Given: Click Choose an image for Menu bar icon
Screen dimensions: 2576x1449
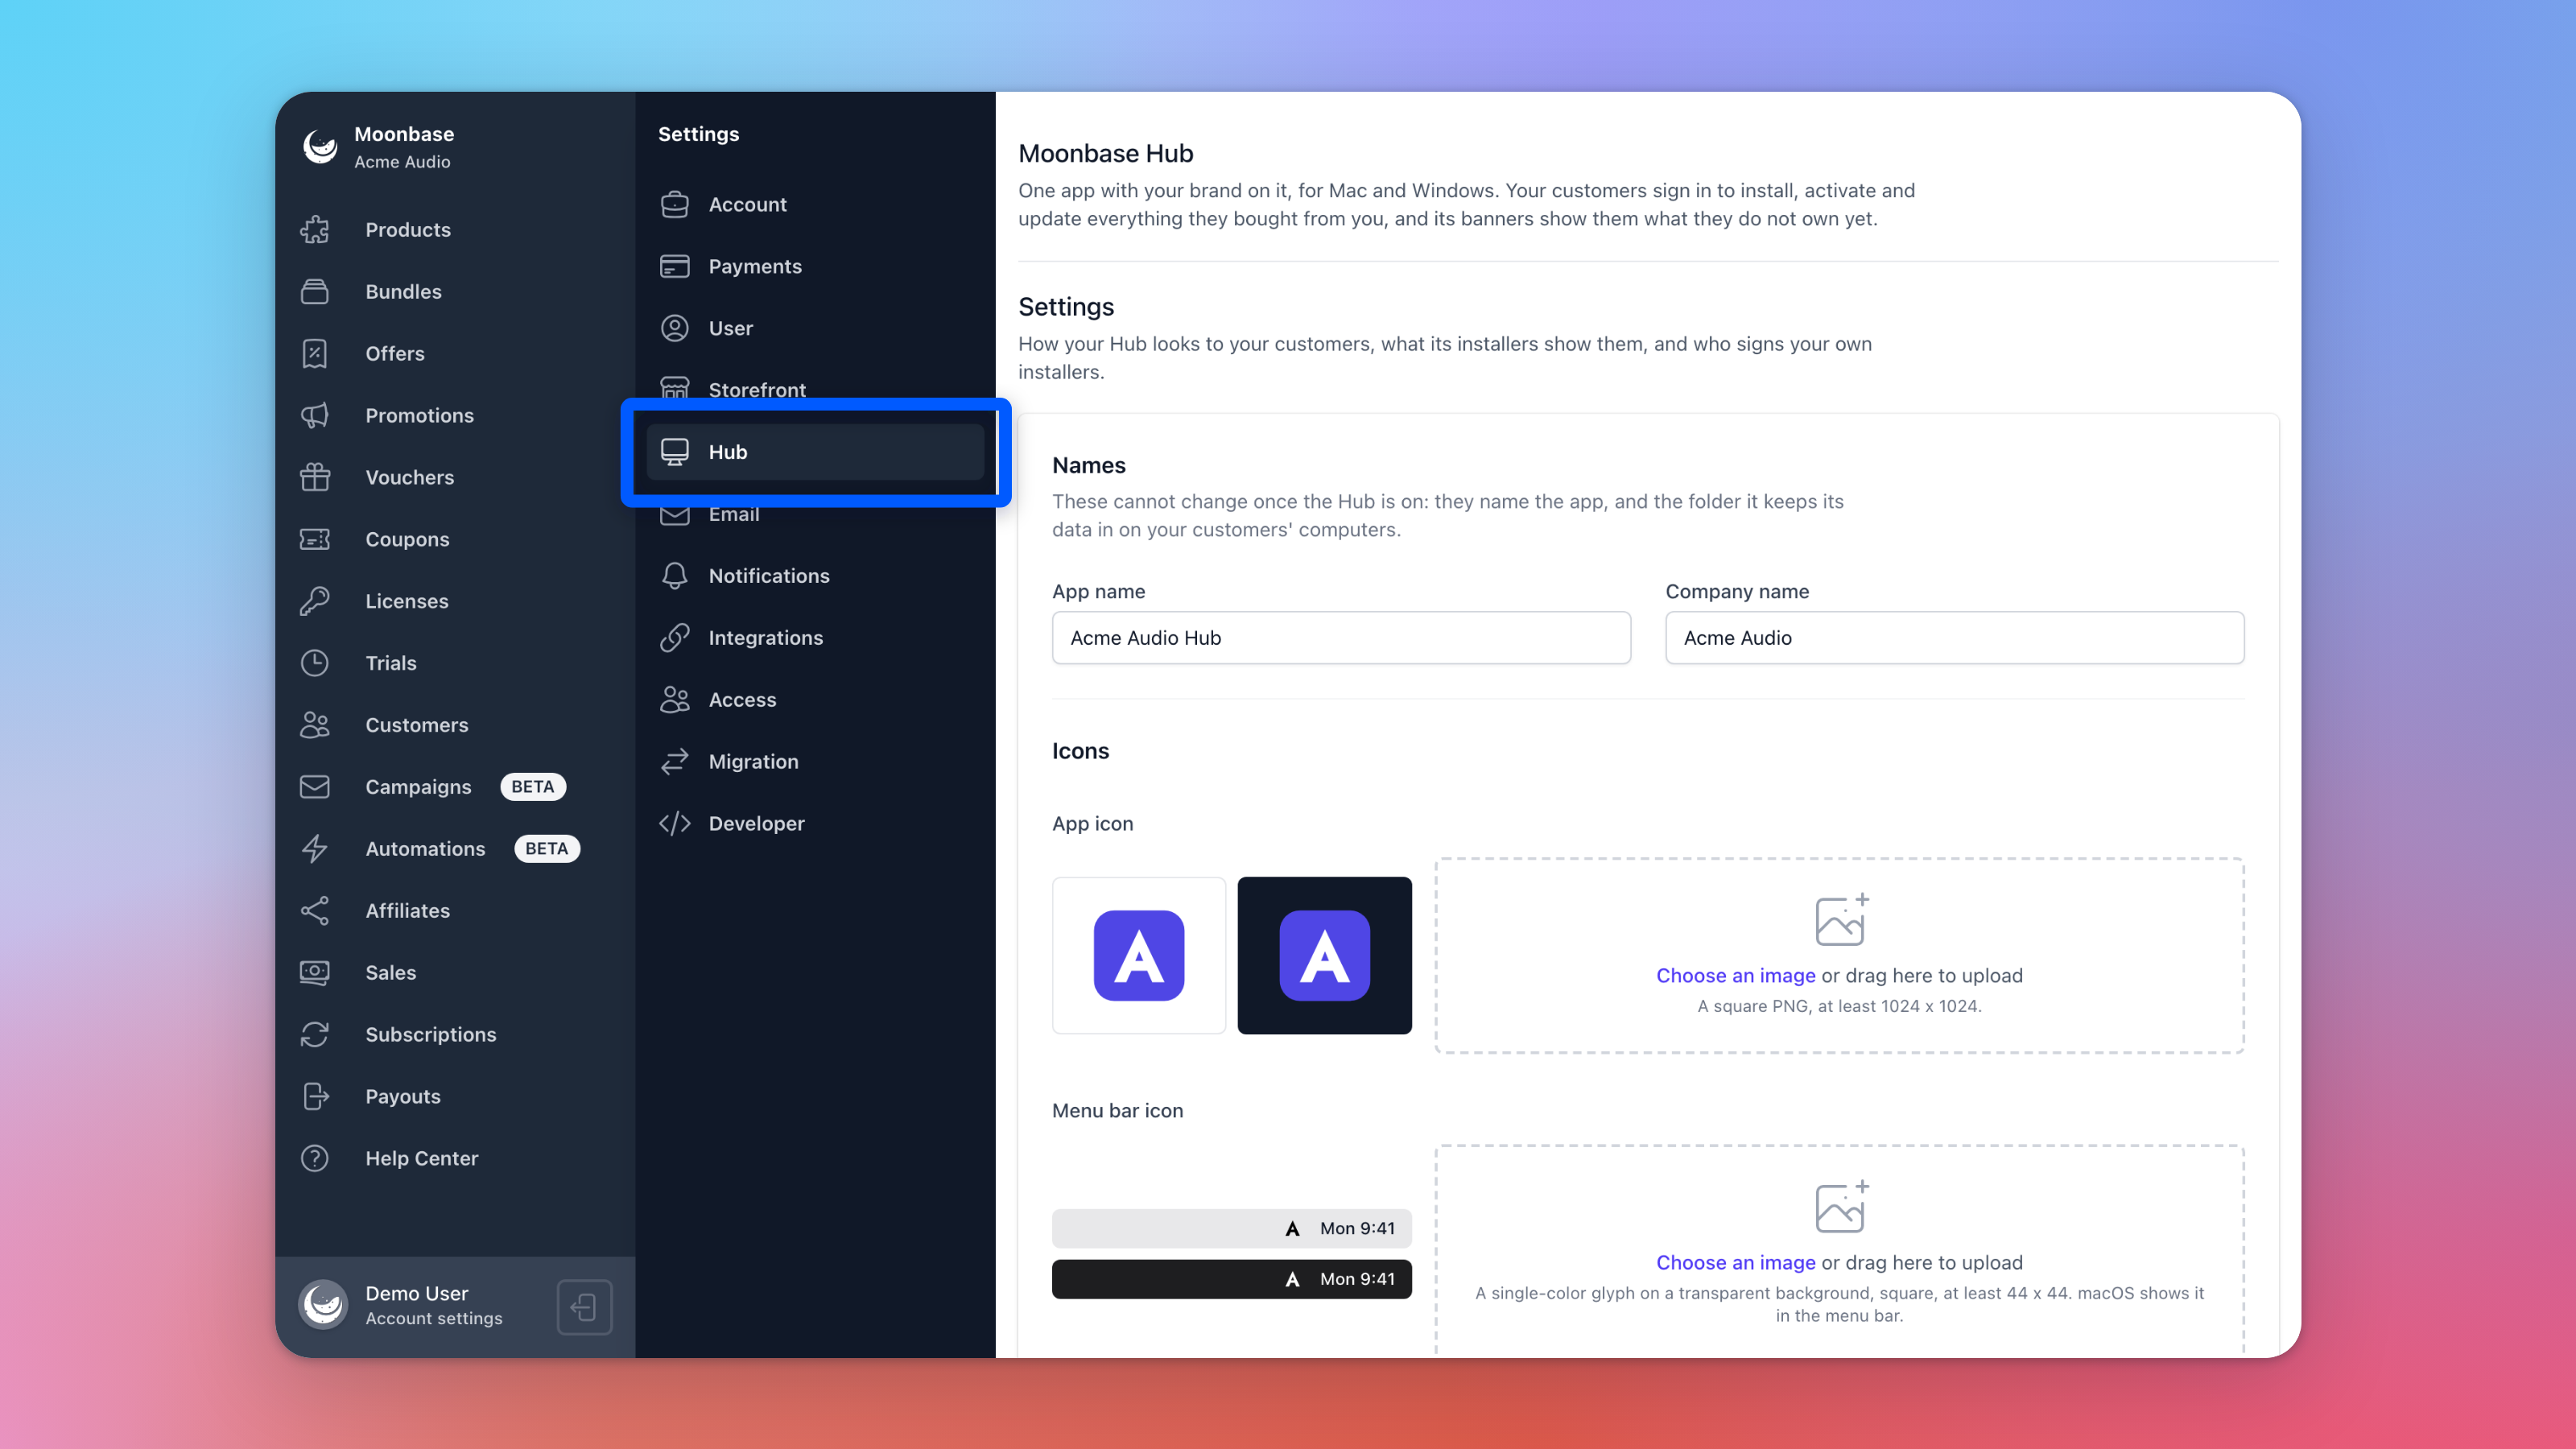Looking at the screenshot, I should [x=1735, y=1263].
